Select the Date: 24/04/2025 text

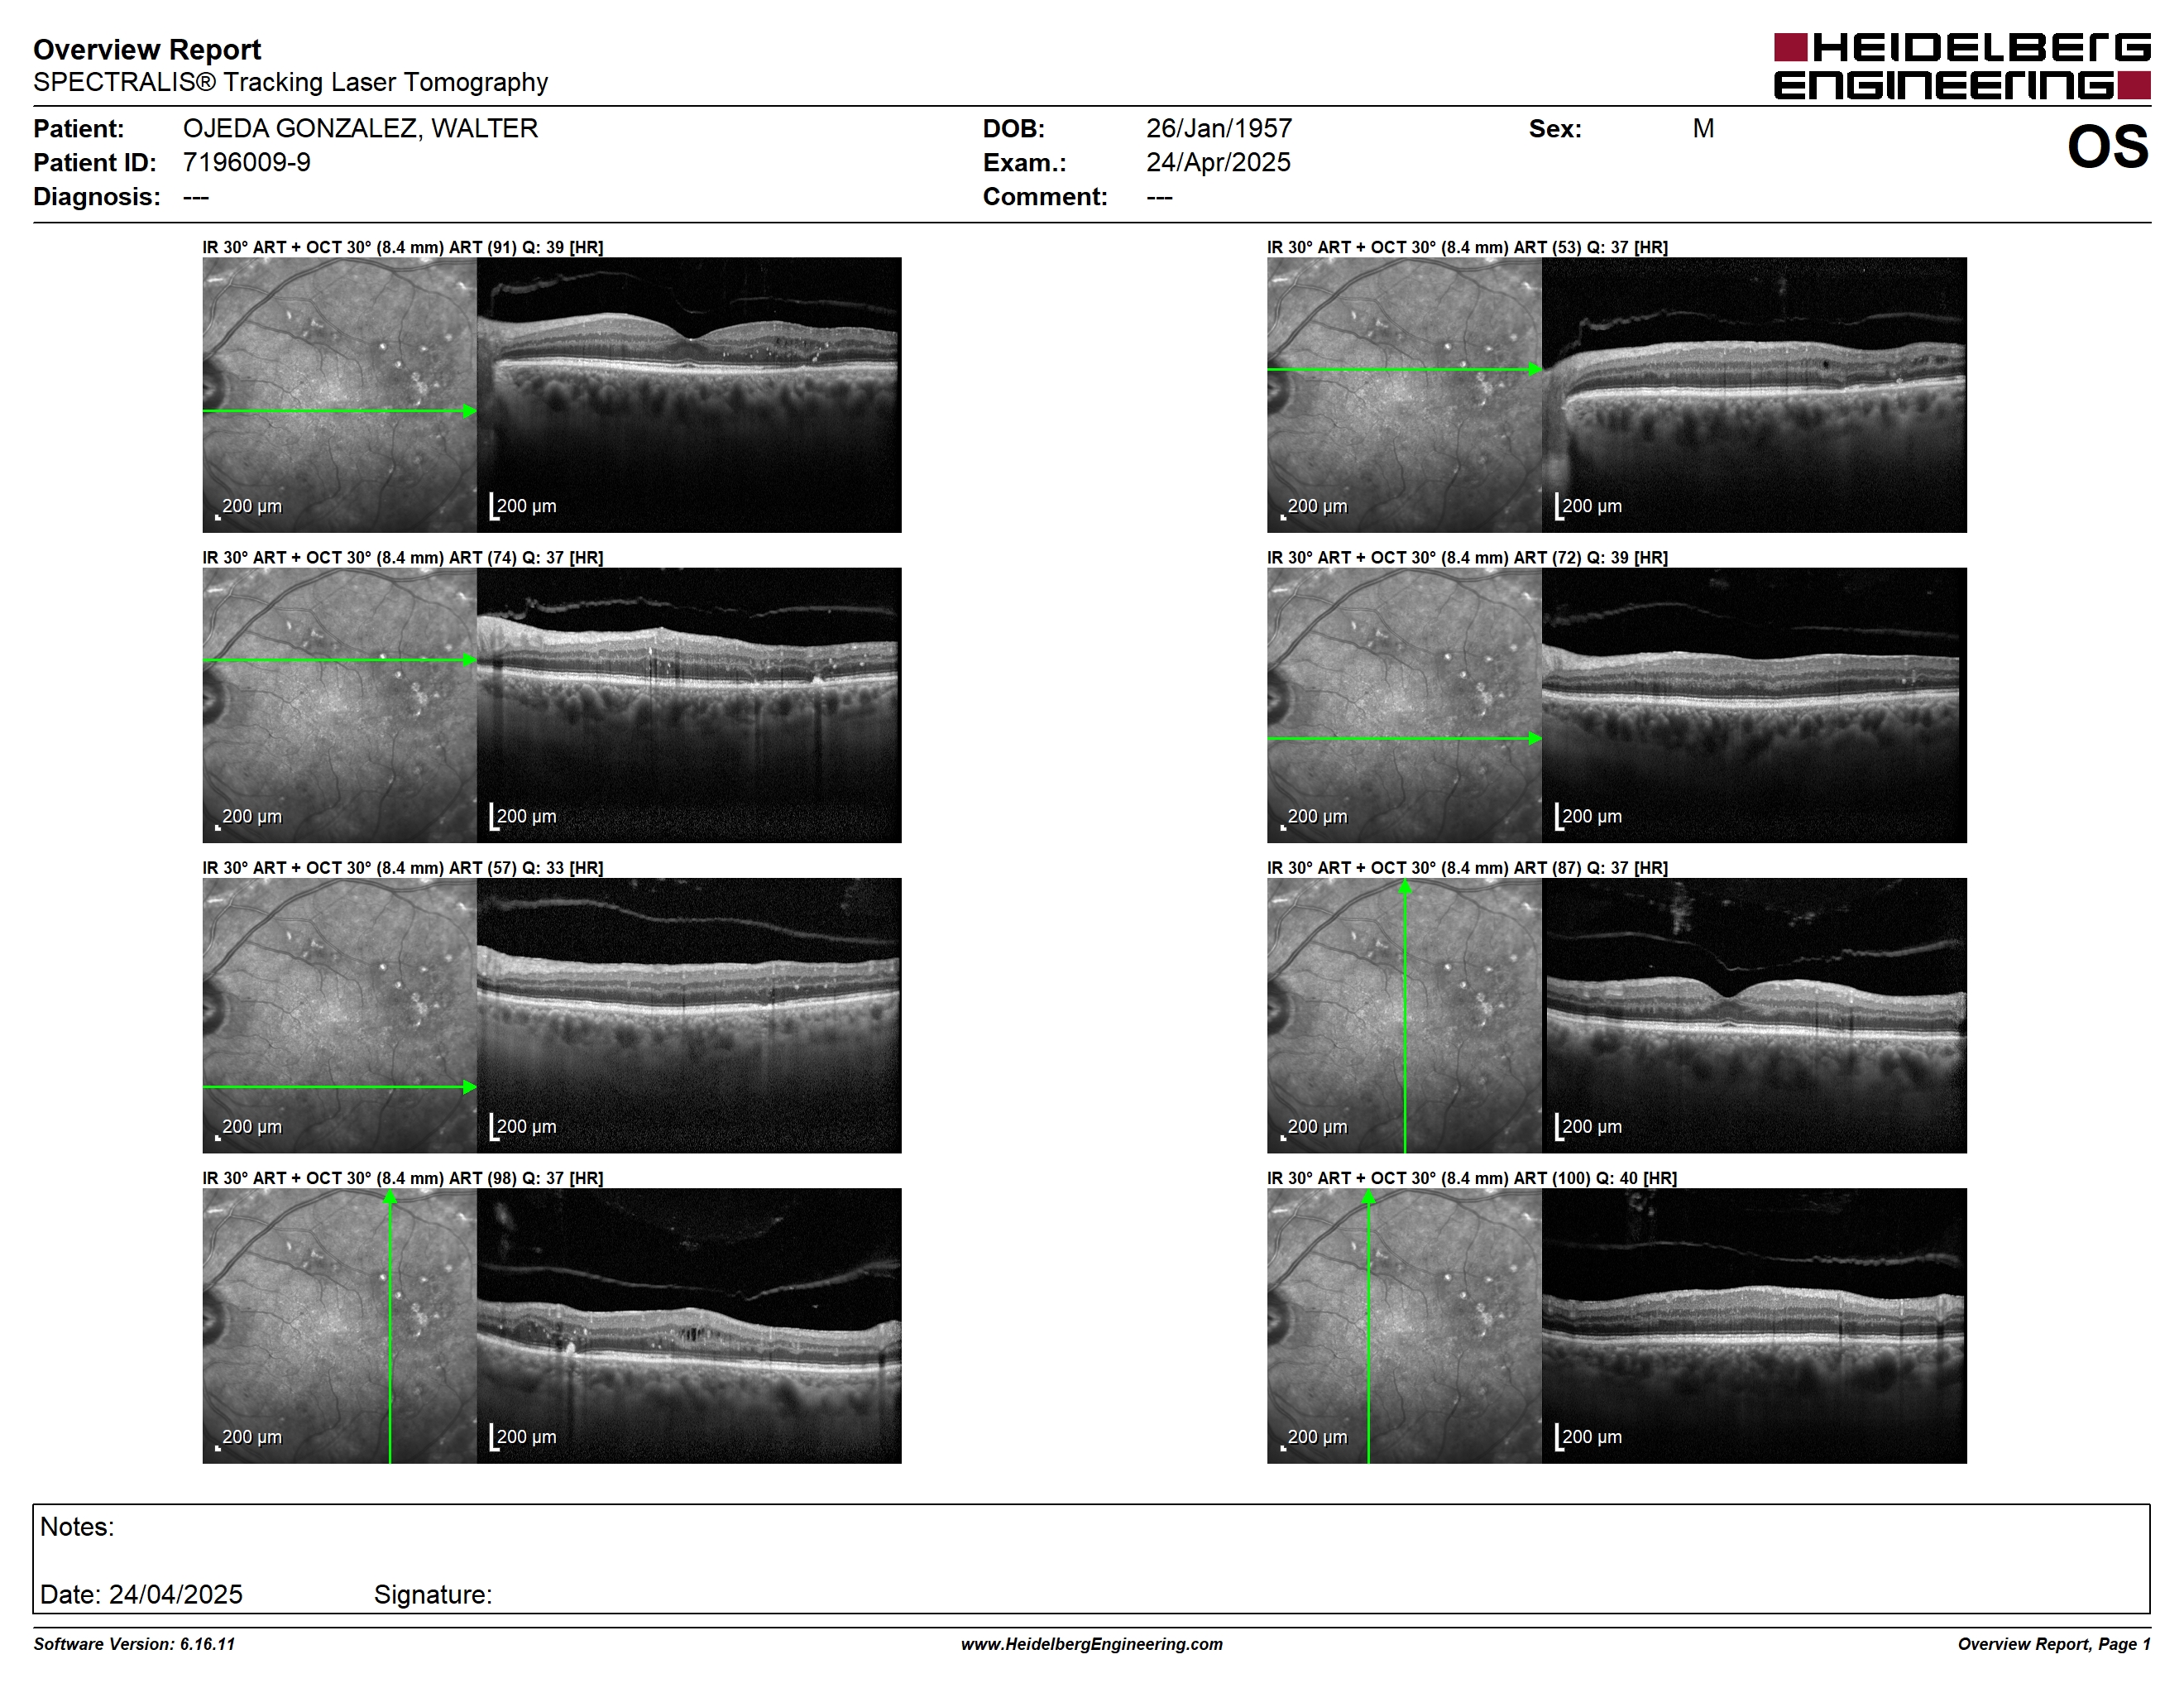141,1594
